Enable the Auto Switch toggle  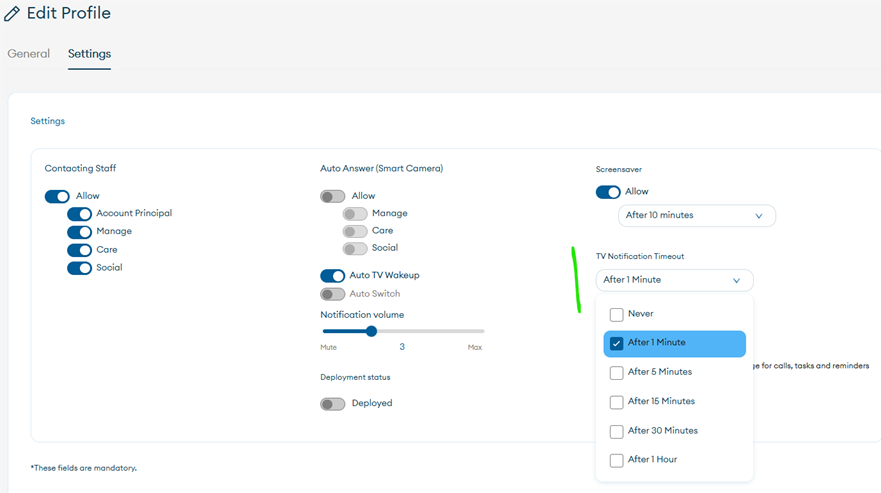click(x=332, y=294)
